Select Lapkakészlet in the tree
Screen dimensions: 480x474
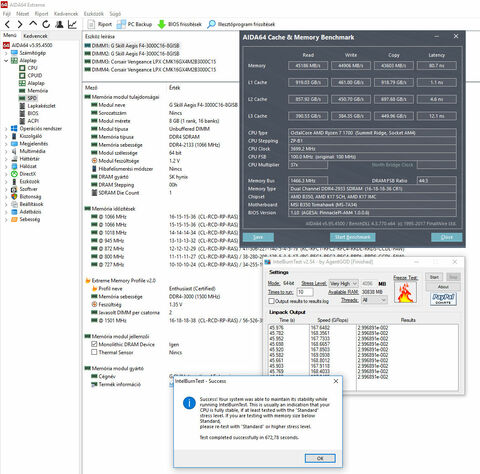click(x=37, y=106)
